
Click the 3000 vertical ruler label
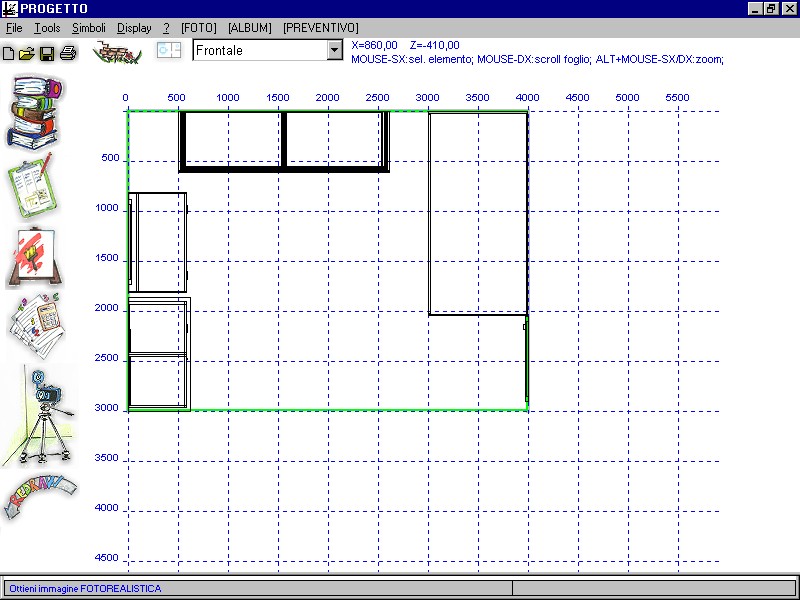click(x=106, y=408)
